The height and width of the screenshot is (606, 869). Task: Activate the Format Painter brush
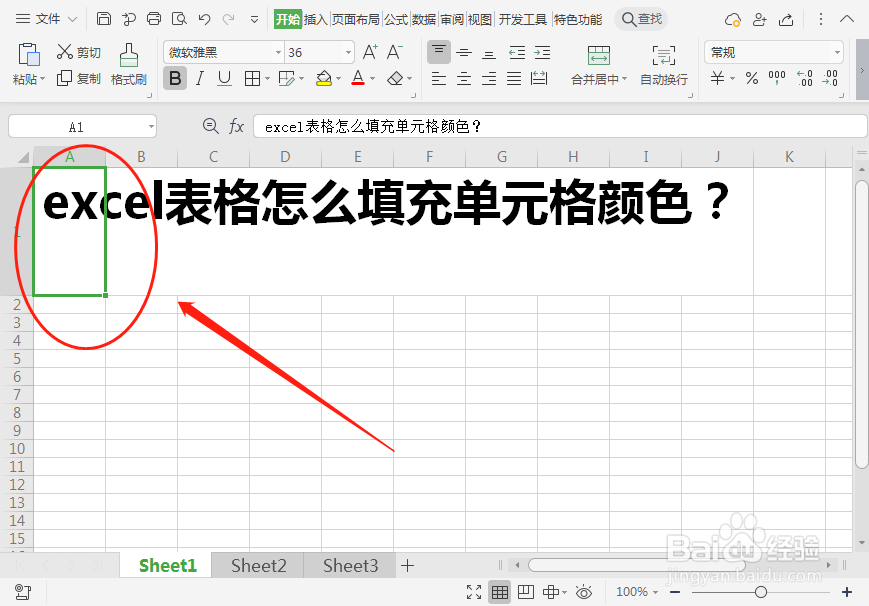click(x=129, y=55)
